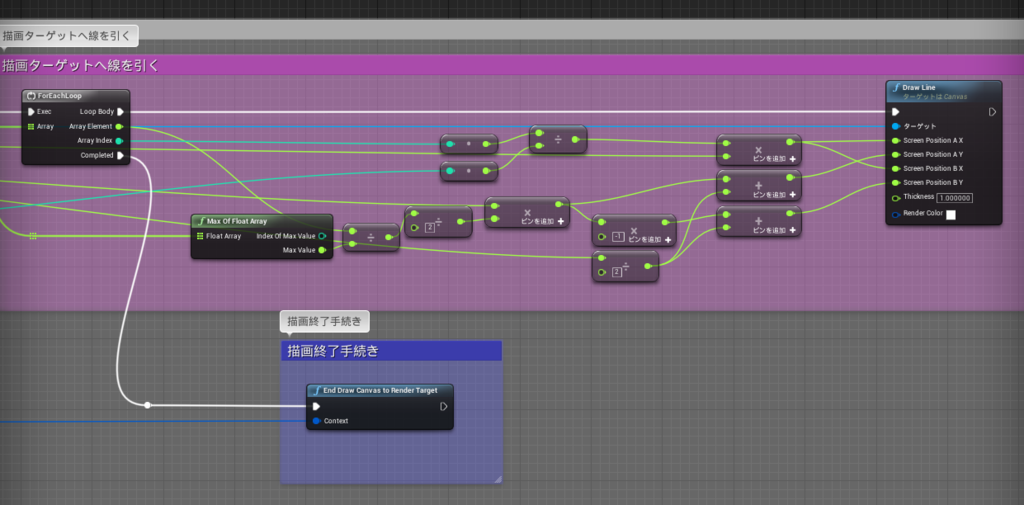Click End Draw Canvas execution input pin

tap(316, 406)
